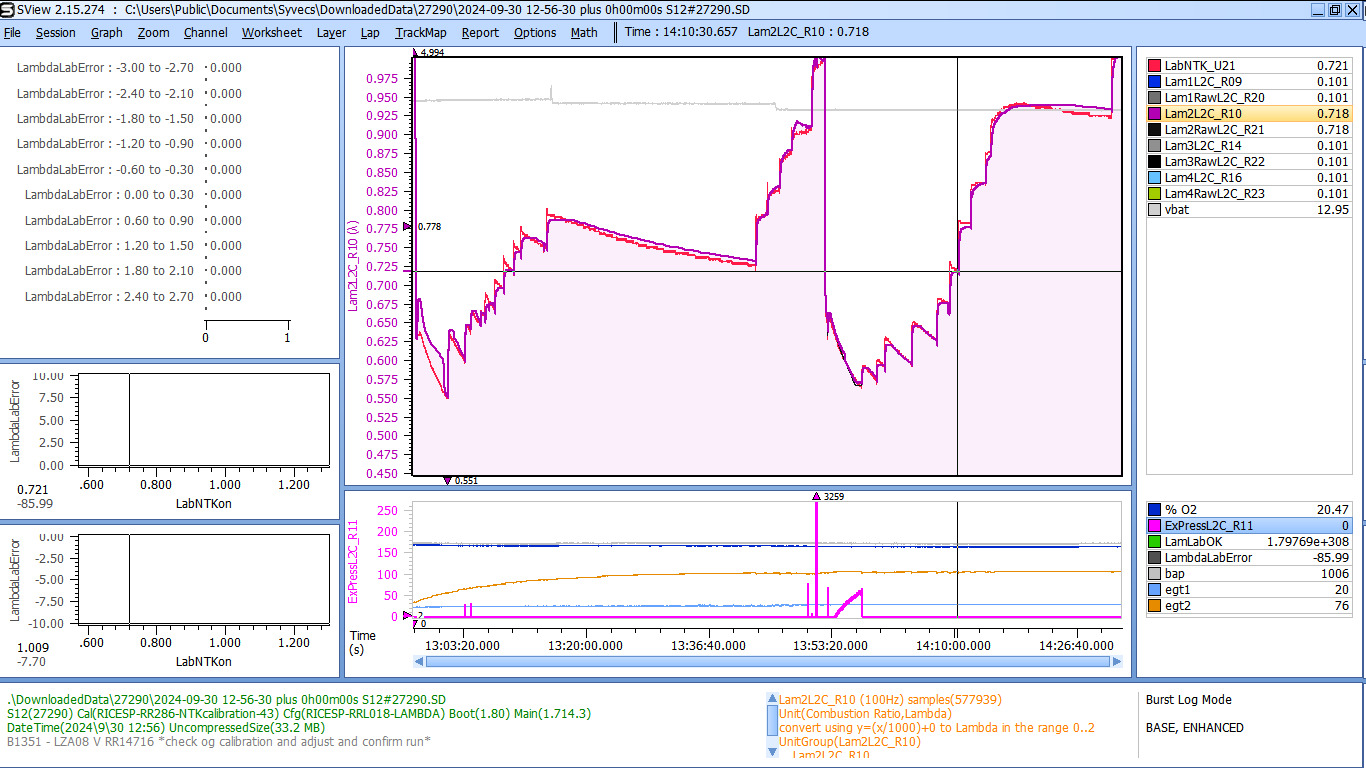Click the right arrow of the time scrollbar
Image resolution: width=1366 pixels, height=768 pixels.
click(x=1116, y=662)
